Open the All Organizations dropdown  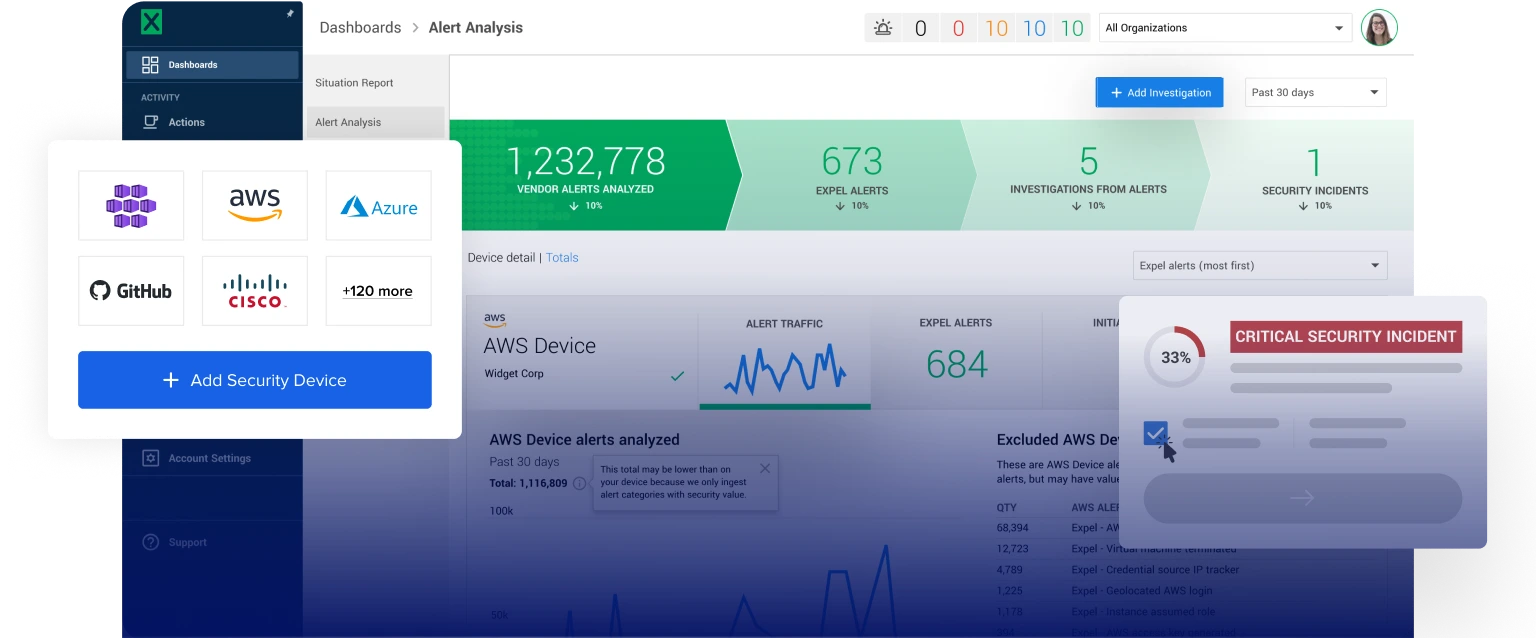(x=1225, y=28)
